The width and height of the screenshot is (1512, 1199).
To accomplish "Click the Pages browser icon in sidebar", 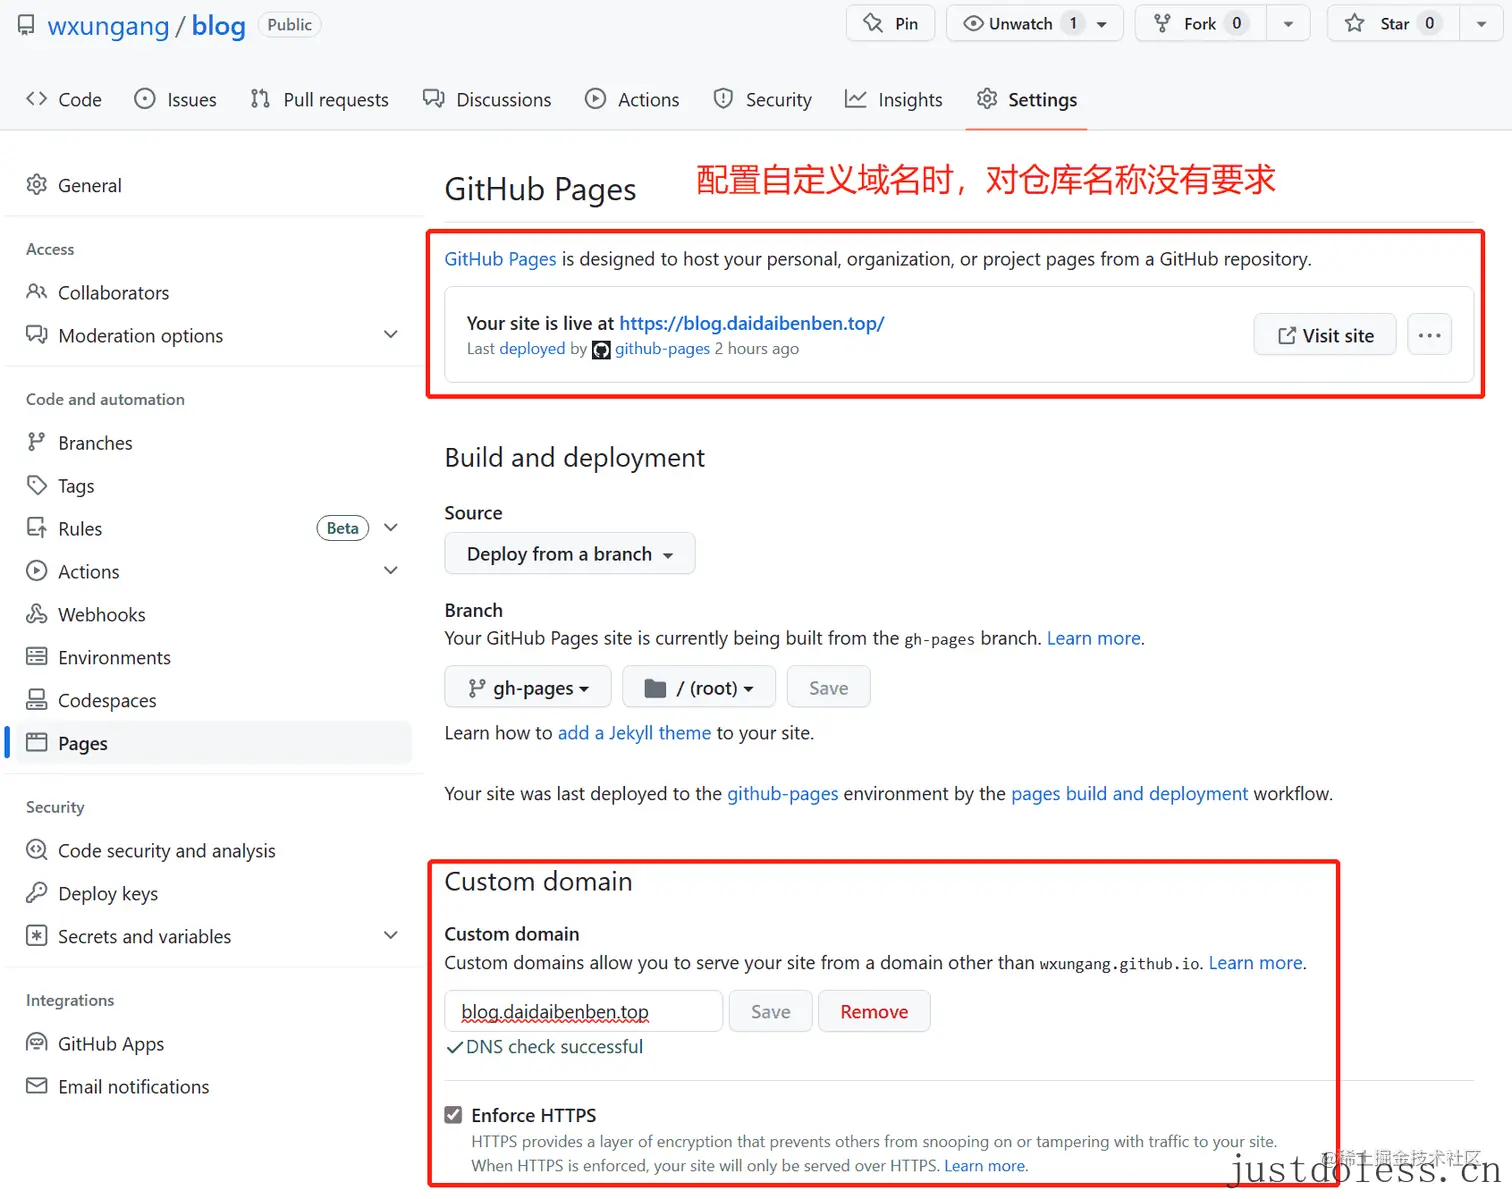I will click(37, 742).
